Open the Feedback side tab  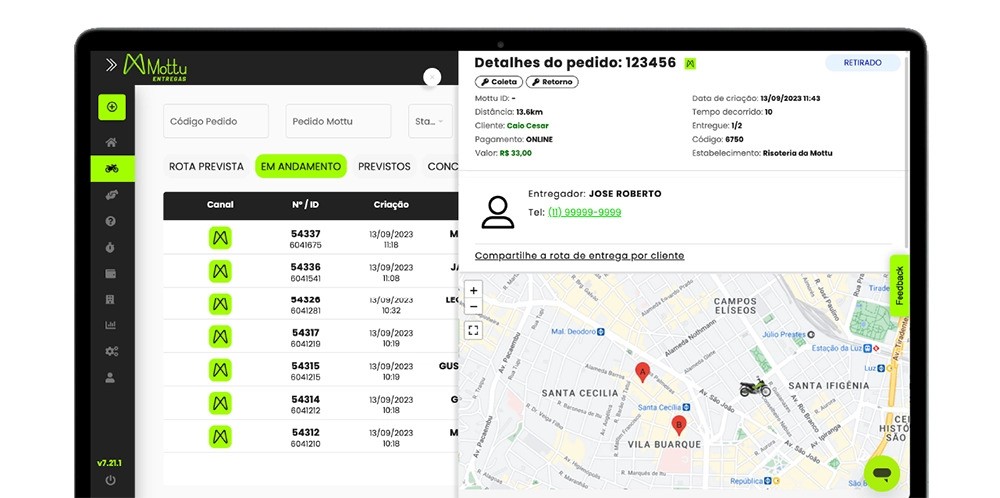coord(900,285)
